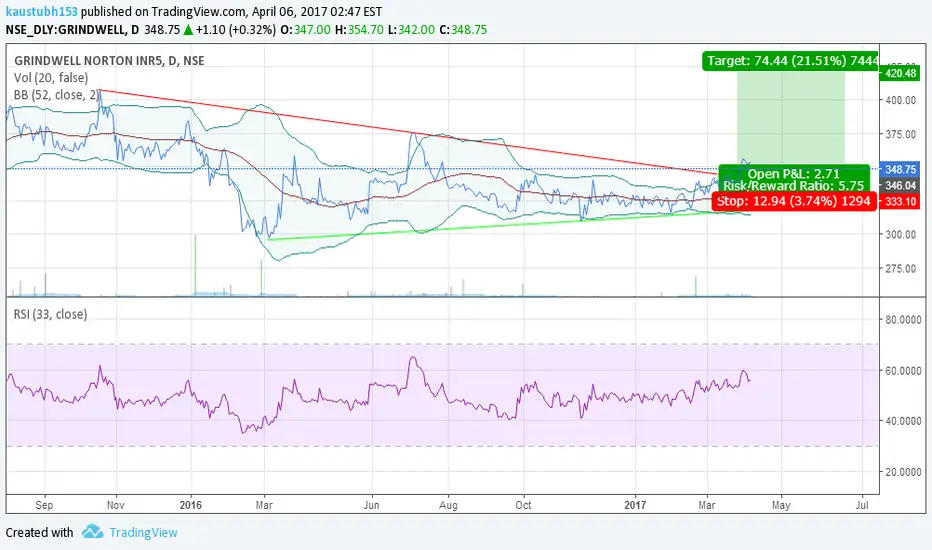
Task: Click the 420.48 target price tag
Action: [900, 73]
